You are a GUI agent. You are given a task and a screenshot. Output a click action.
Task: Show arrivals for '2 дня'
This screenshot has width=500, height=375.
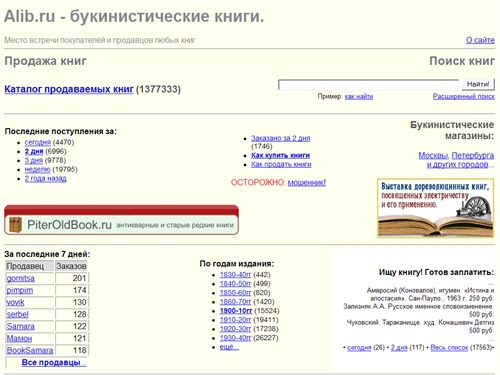tap(34, 151)
